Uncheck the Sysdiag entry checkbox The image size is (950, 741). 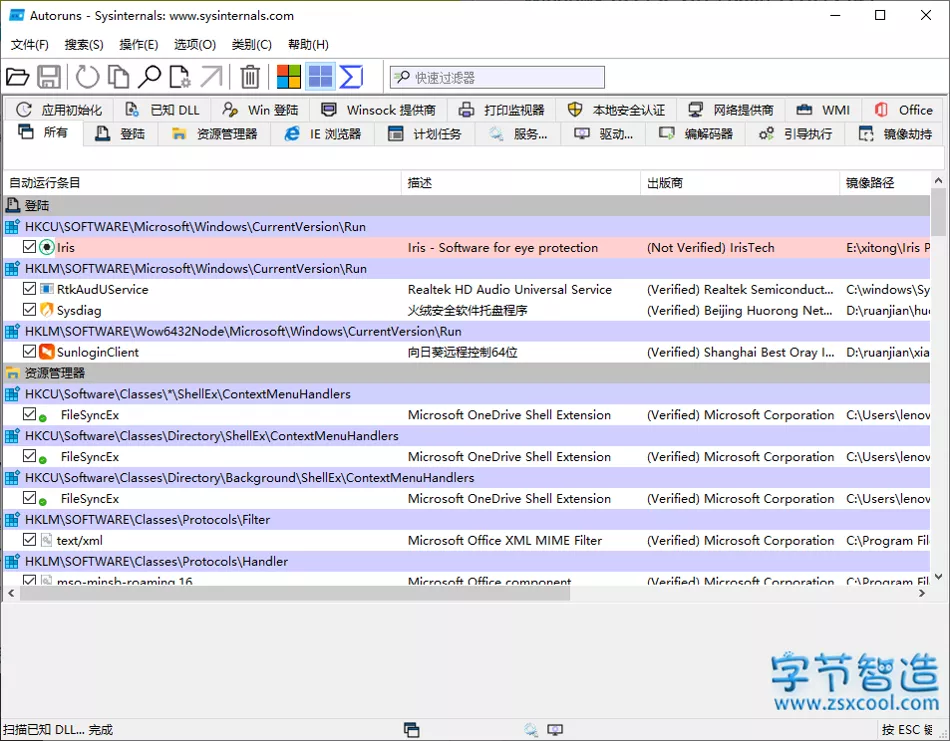coord(29,309)
